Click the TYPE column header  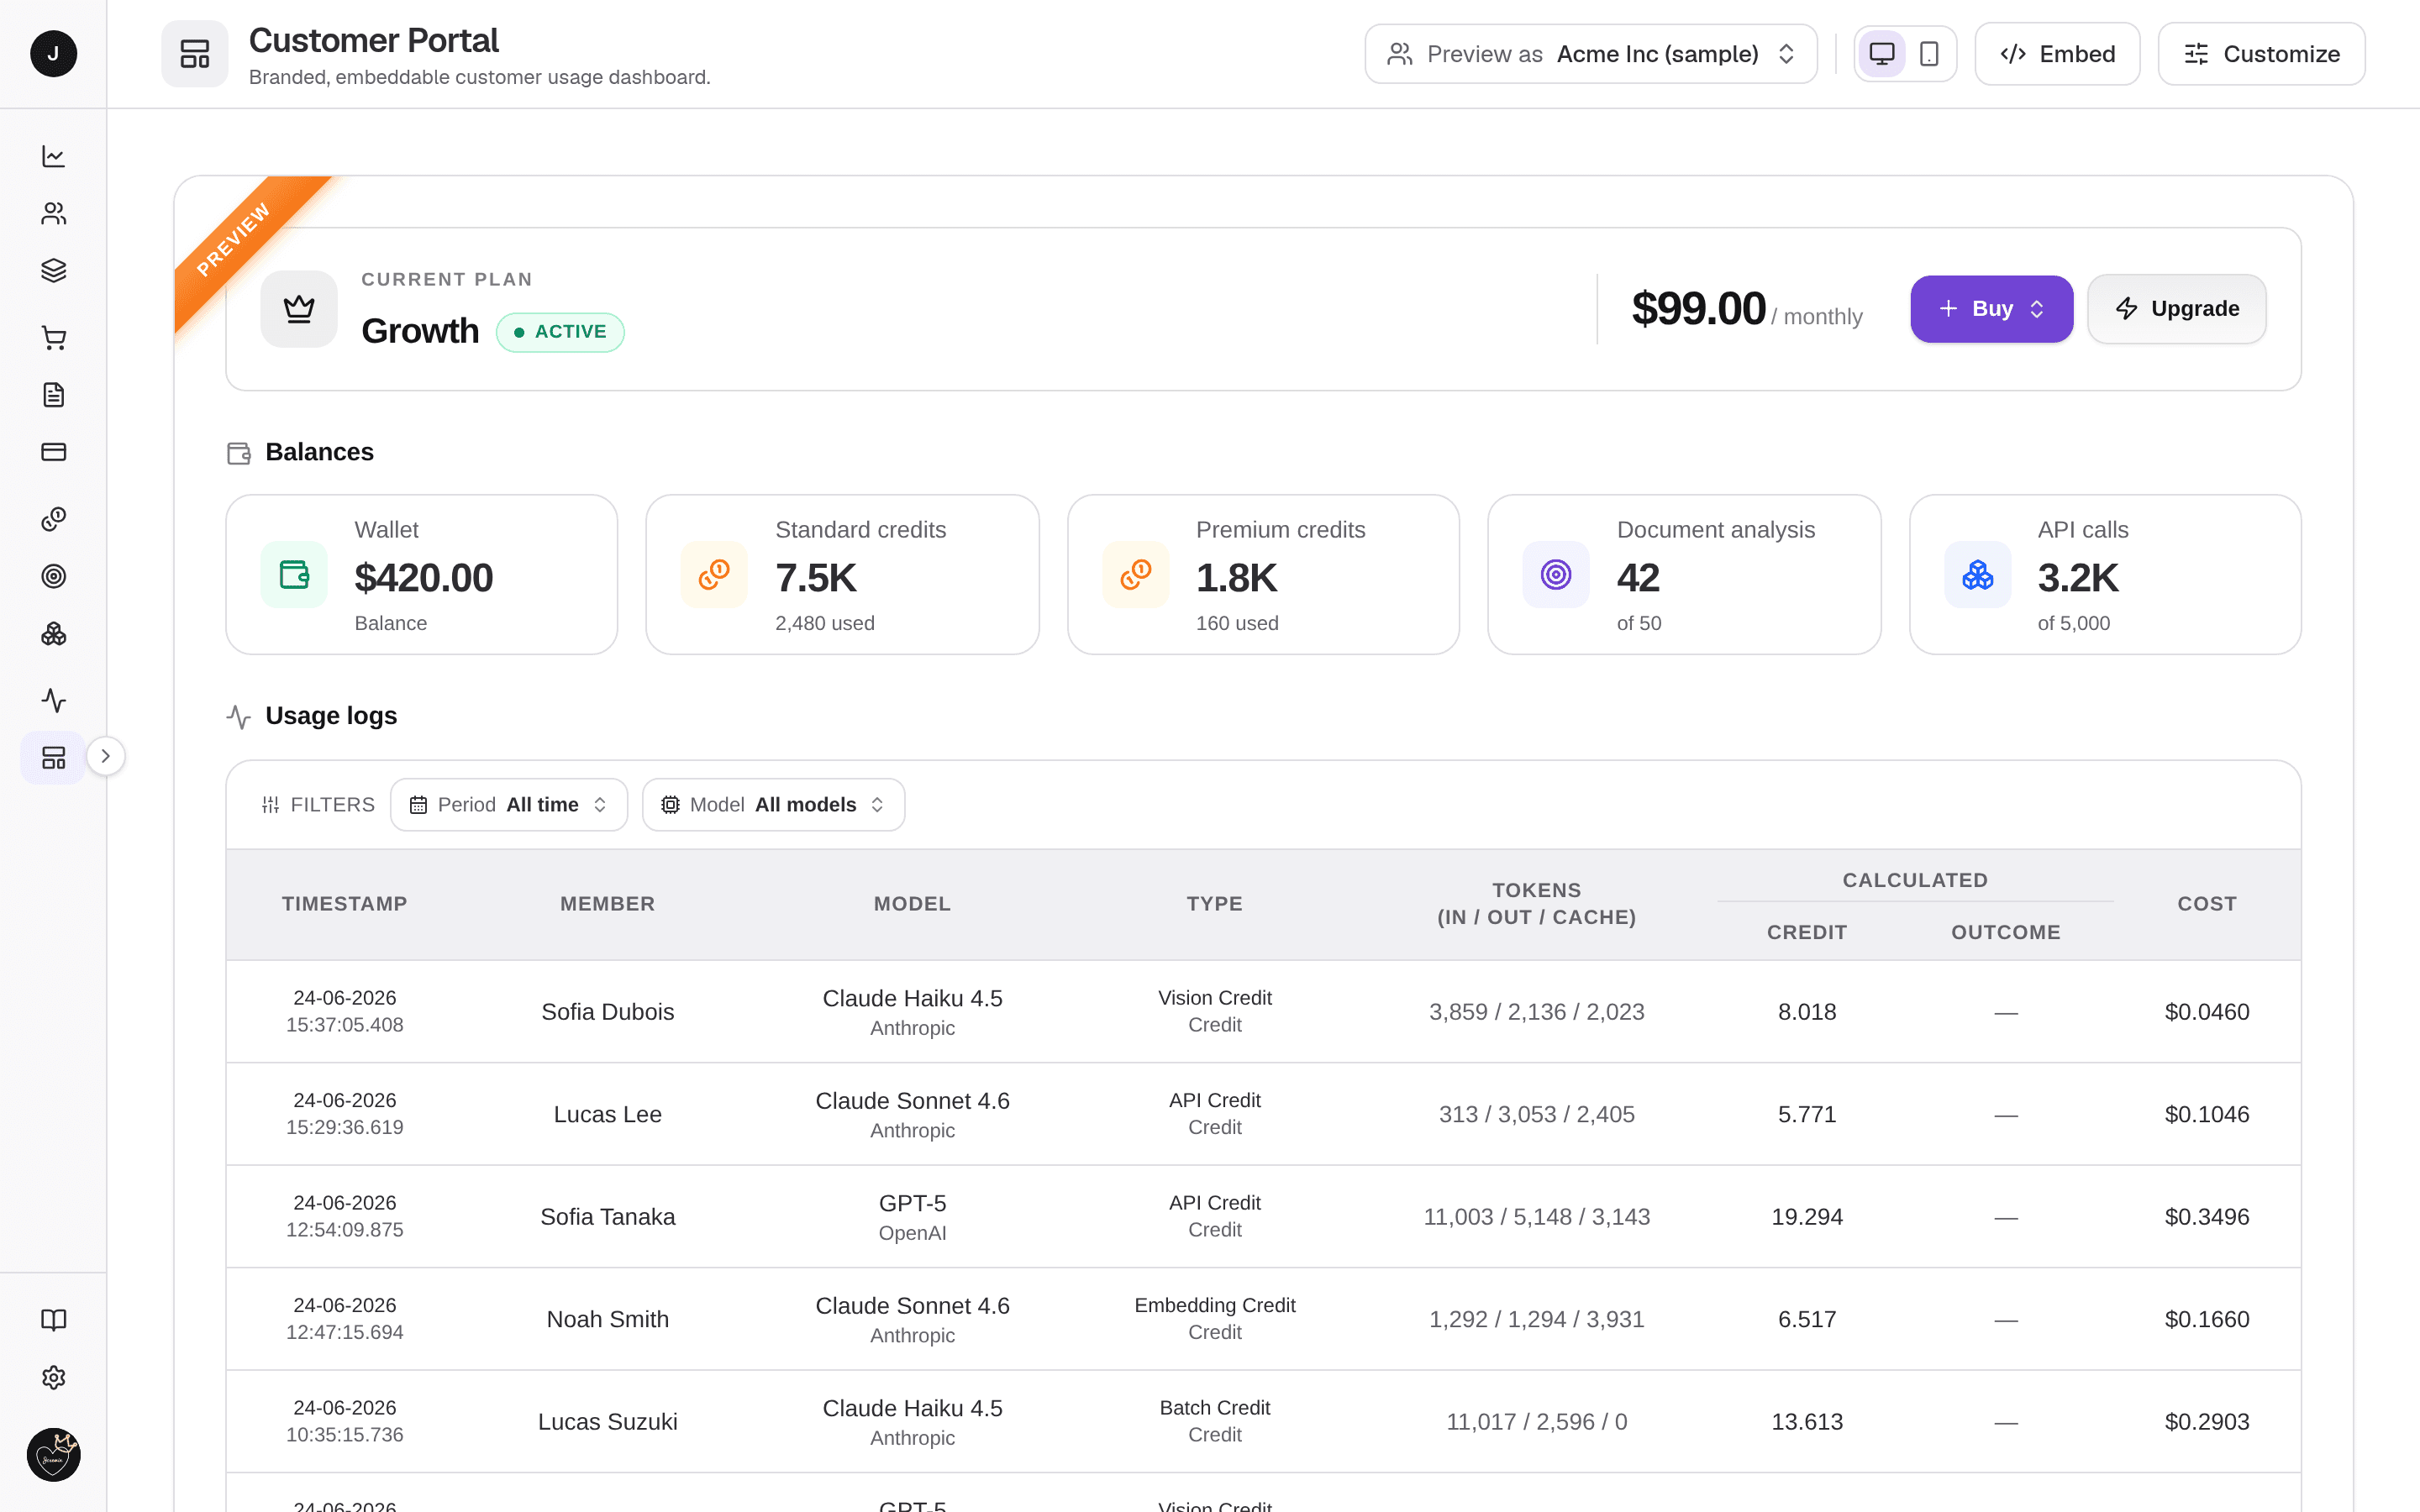pyautogui.click(x=1214, y=904)
